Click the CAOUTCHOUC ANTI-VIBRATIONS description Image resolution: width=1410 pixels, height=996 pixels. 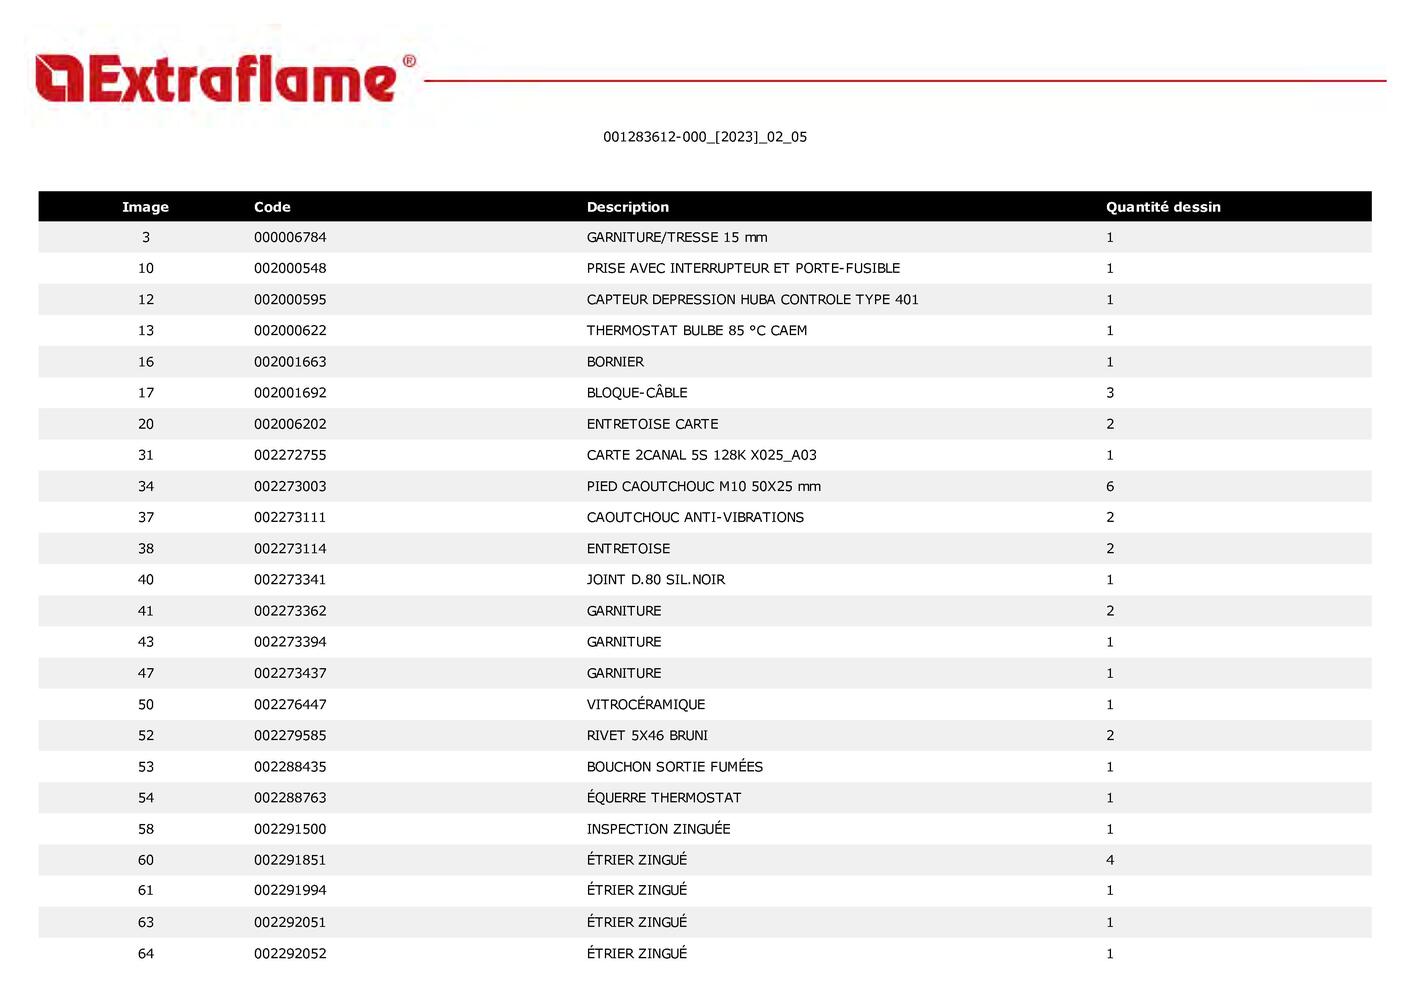coord(695,518)
